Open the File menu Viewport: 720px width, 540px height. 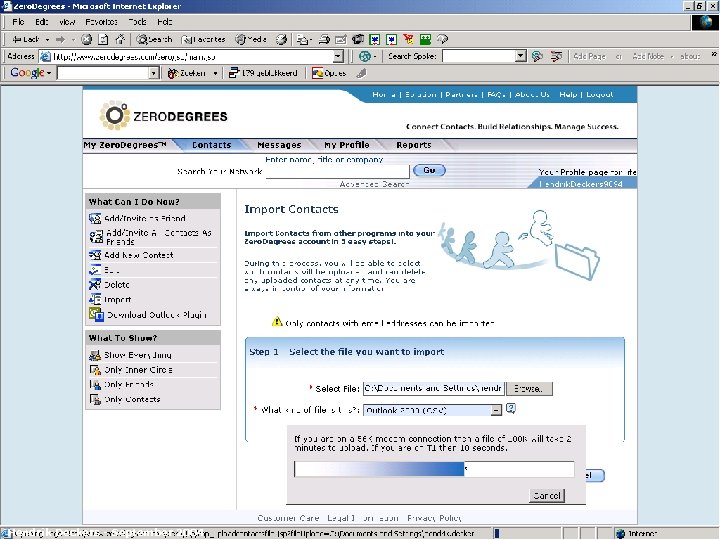(x=18, y=22)
